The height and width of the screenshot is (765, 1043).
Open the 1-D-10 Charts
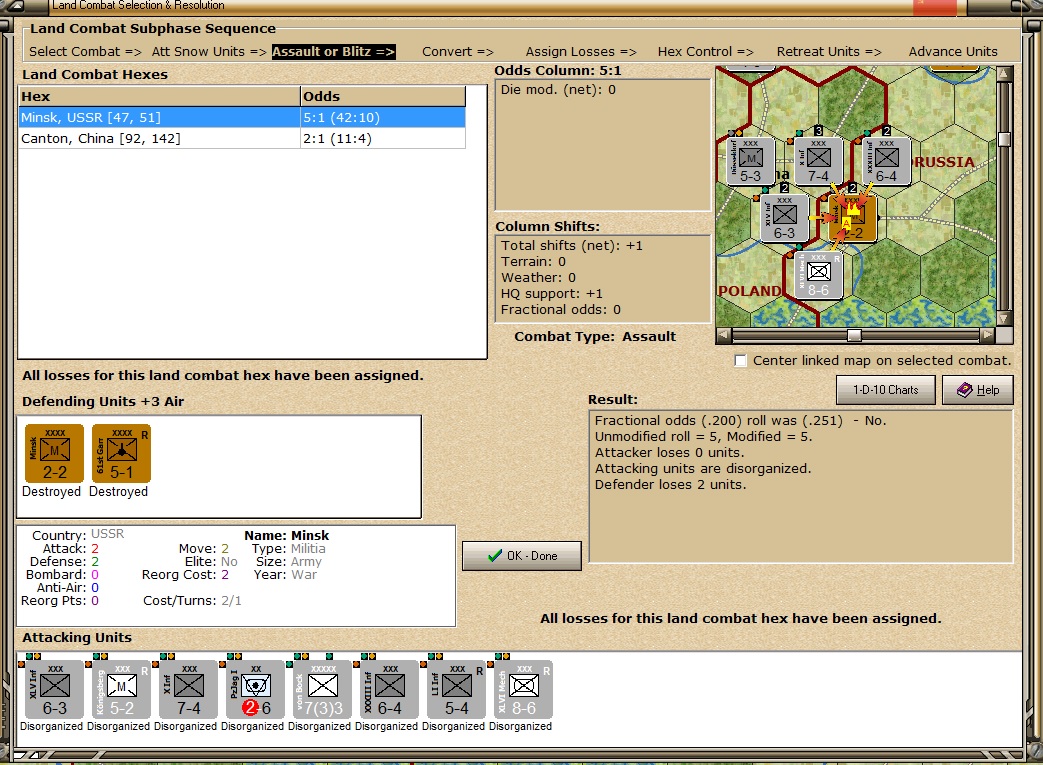click(885, 390)
